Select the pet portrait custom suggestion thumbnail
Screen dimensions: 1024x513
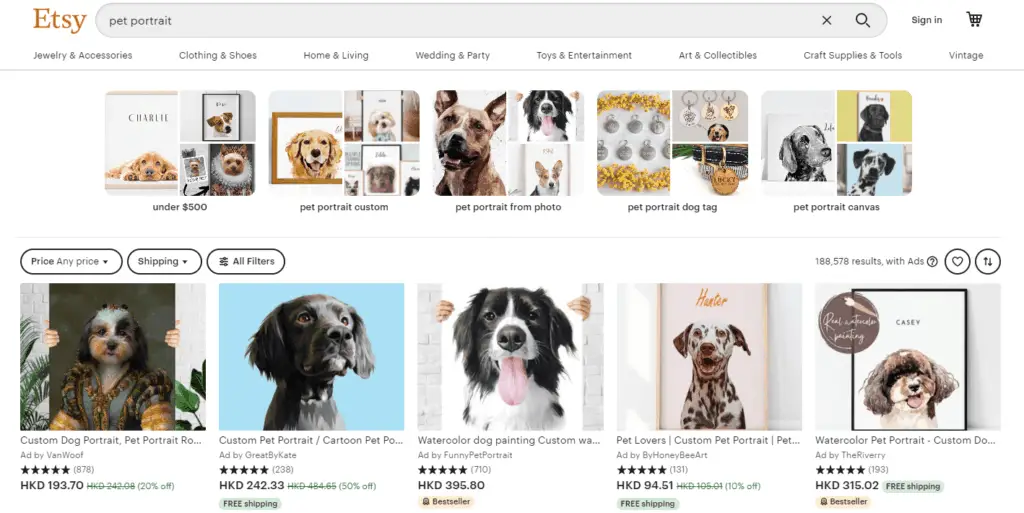pyautogui.click(x=344, y=143)
